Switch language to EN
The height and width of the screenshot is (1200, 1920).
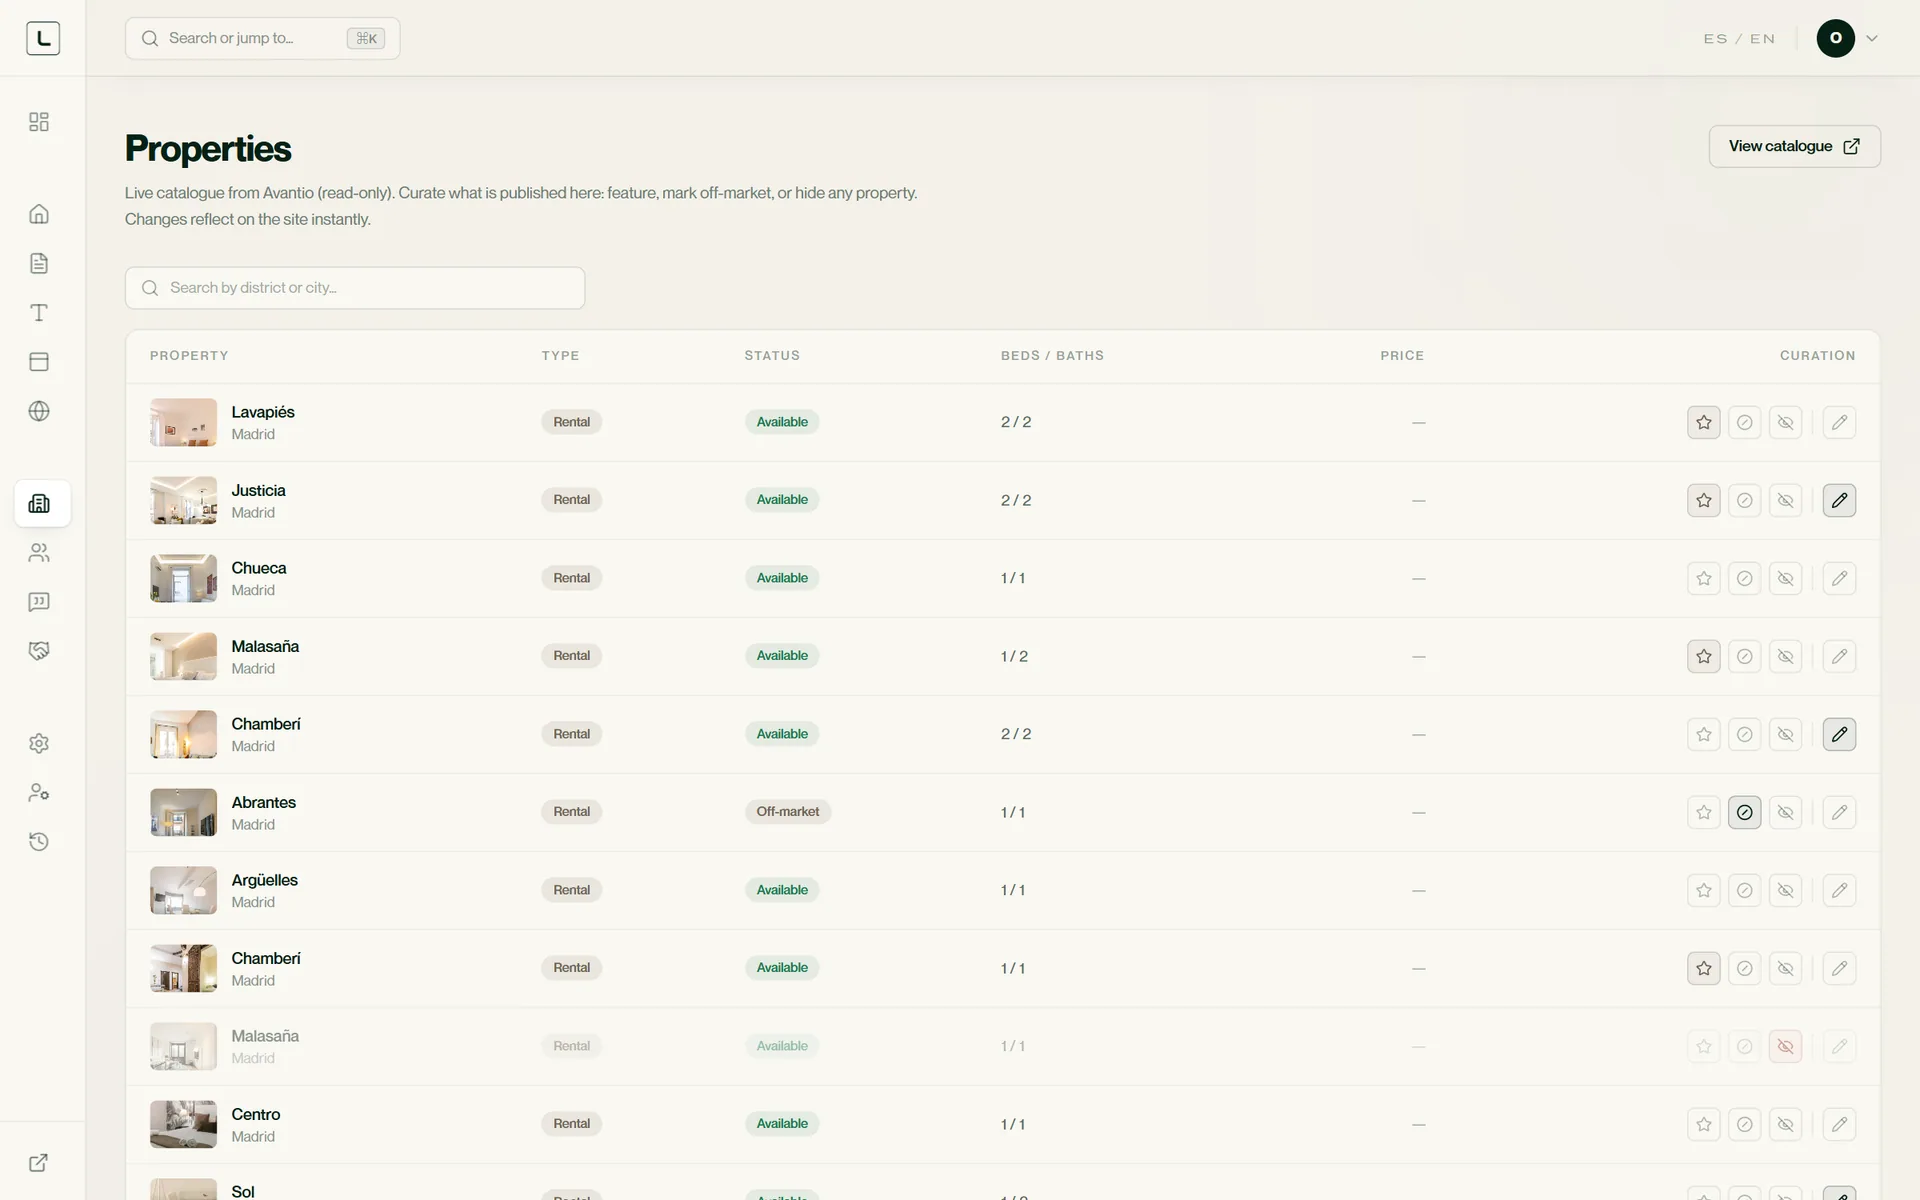1763,39
